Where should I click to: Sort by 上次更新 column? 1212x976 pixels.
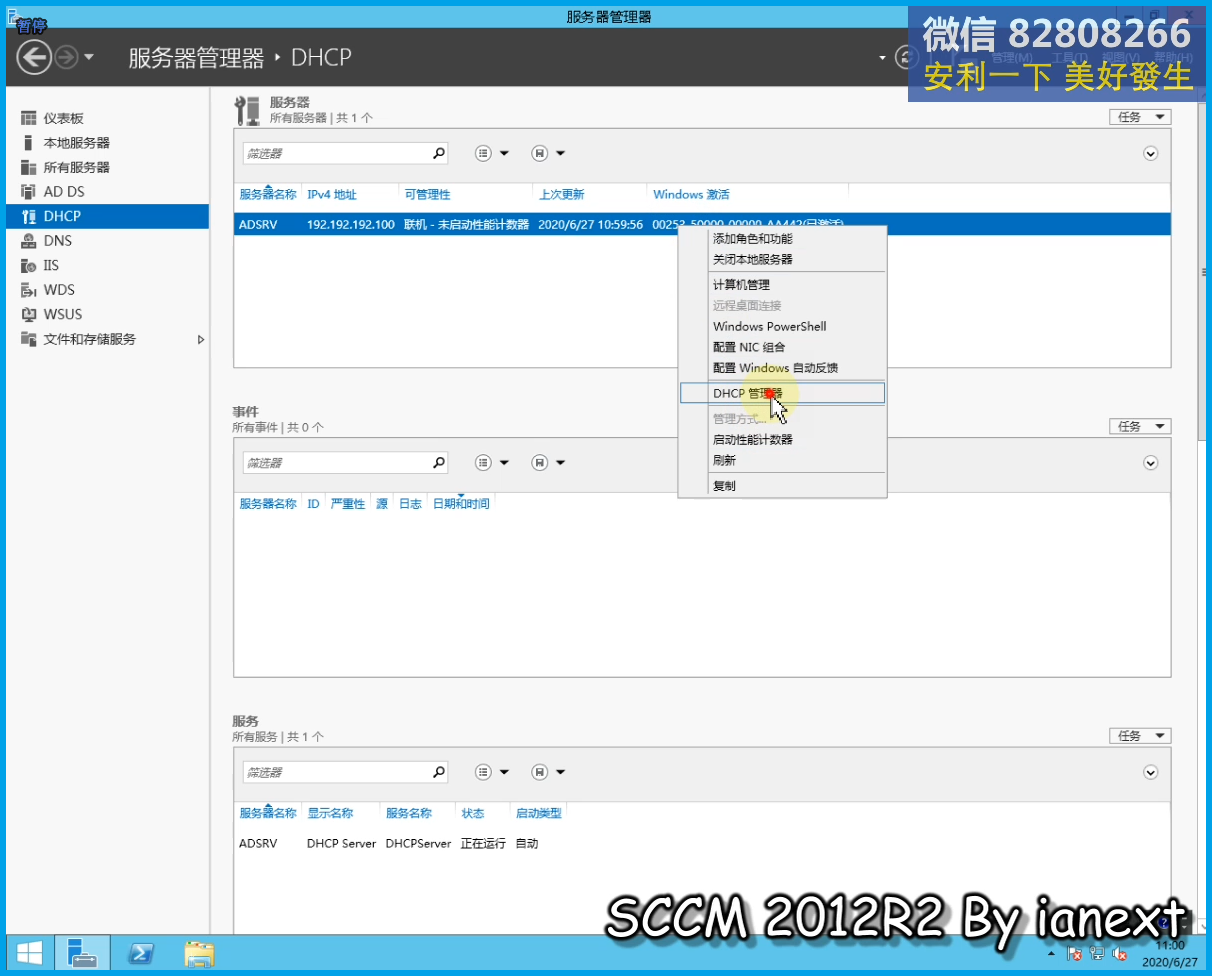pyautogui.click(x=561, y=194)
